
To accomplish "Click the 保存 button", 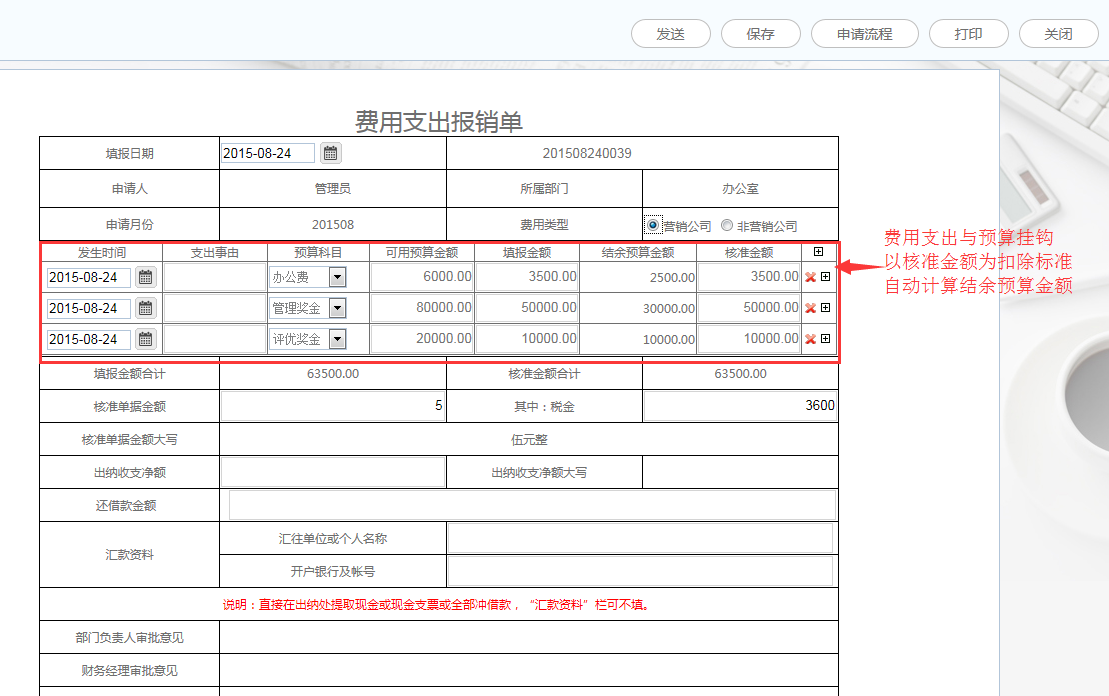I will (x=760, y=33).
